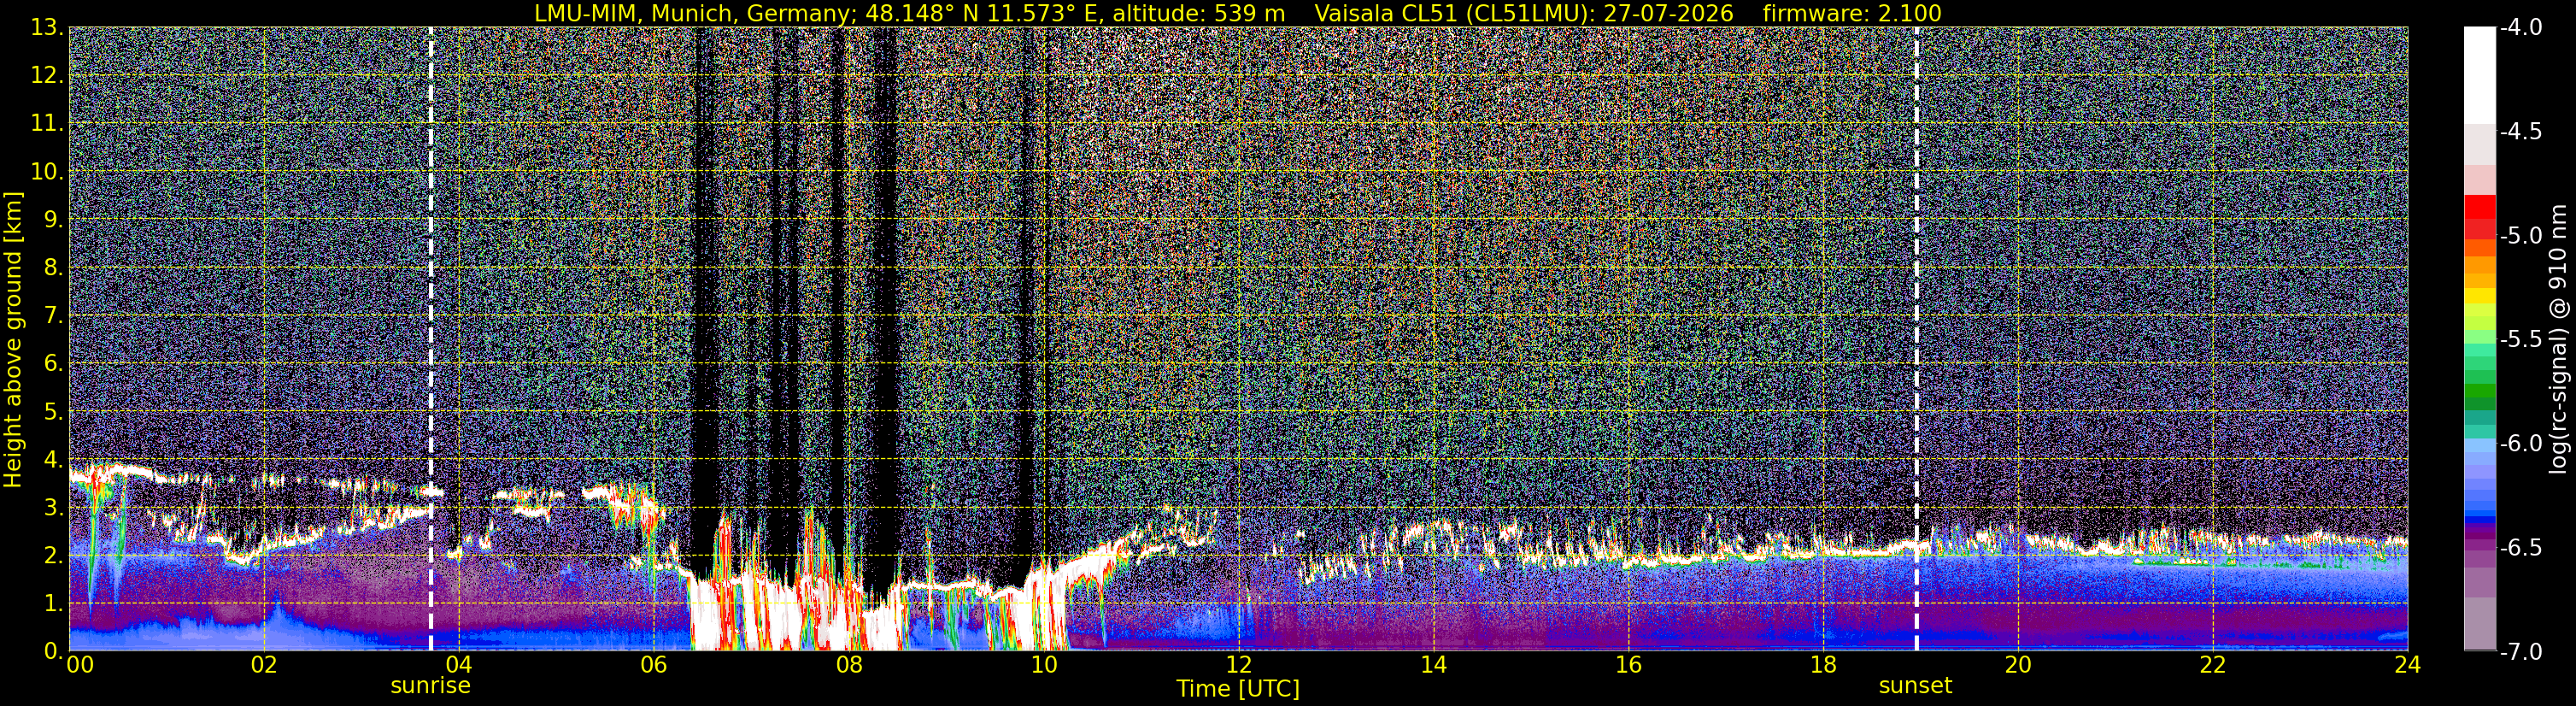The image size is (2576, 706).
Task: Click the 'sunrise' label below the time axis
Action: (430, 686)
